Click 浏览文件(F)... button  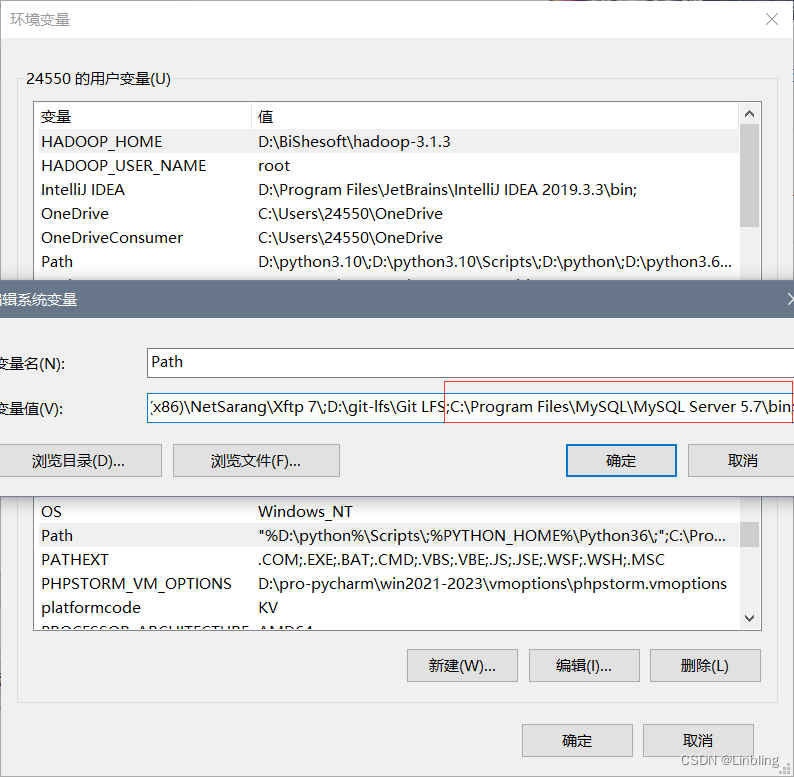point(256,460)
